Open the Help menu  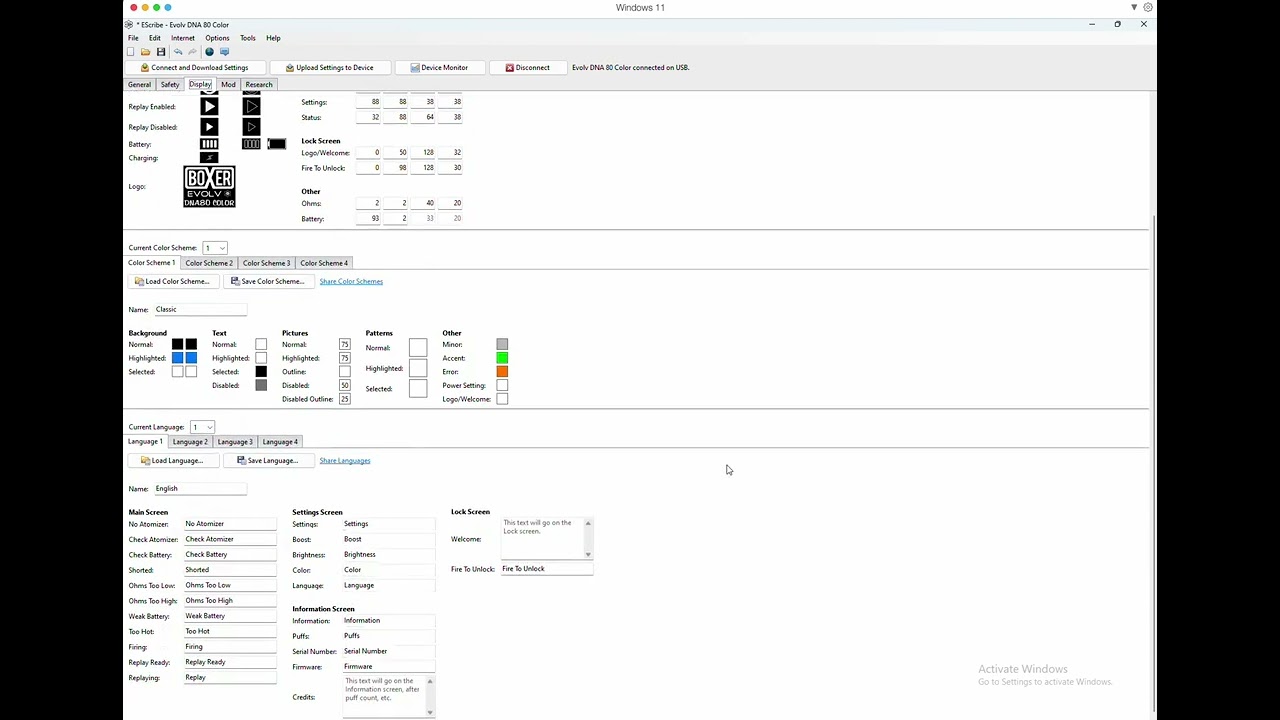coord(273,38)
